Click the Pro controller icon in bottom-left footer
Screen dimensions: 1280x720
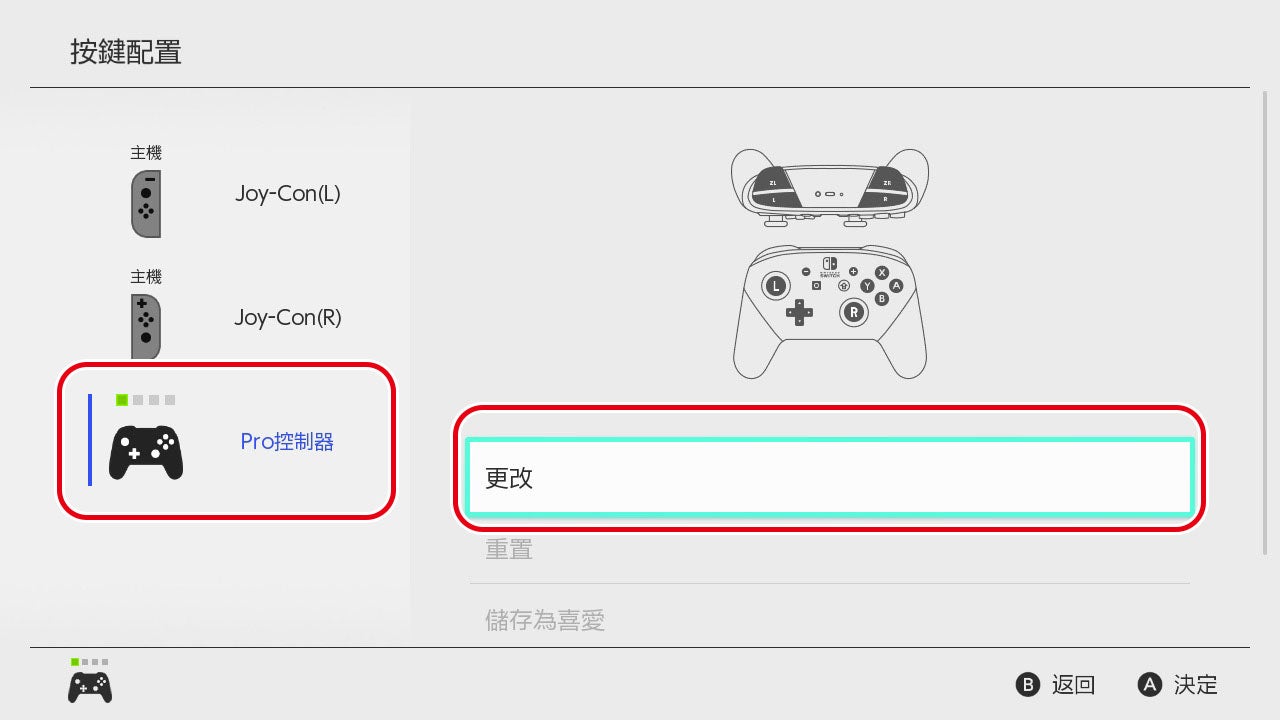click(x=90, y=686)
